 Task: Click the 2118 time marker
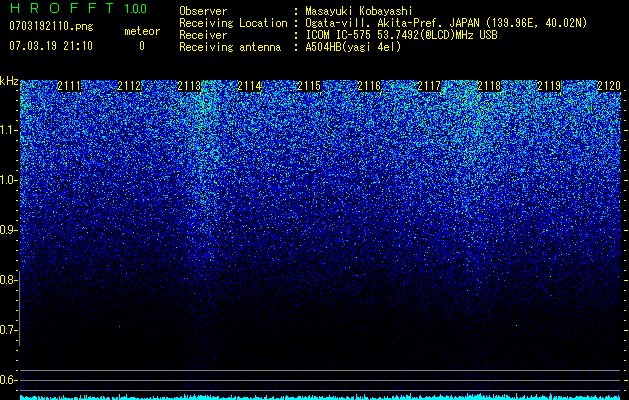(489, 86)
